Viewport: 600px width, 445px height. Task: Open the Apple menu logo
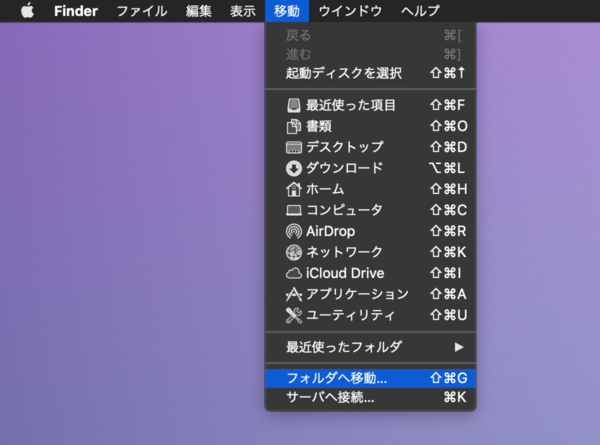tap(27, 11)
